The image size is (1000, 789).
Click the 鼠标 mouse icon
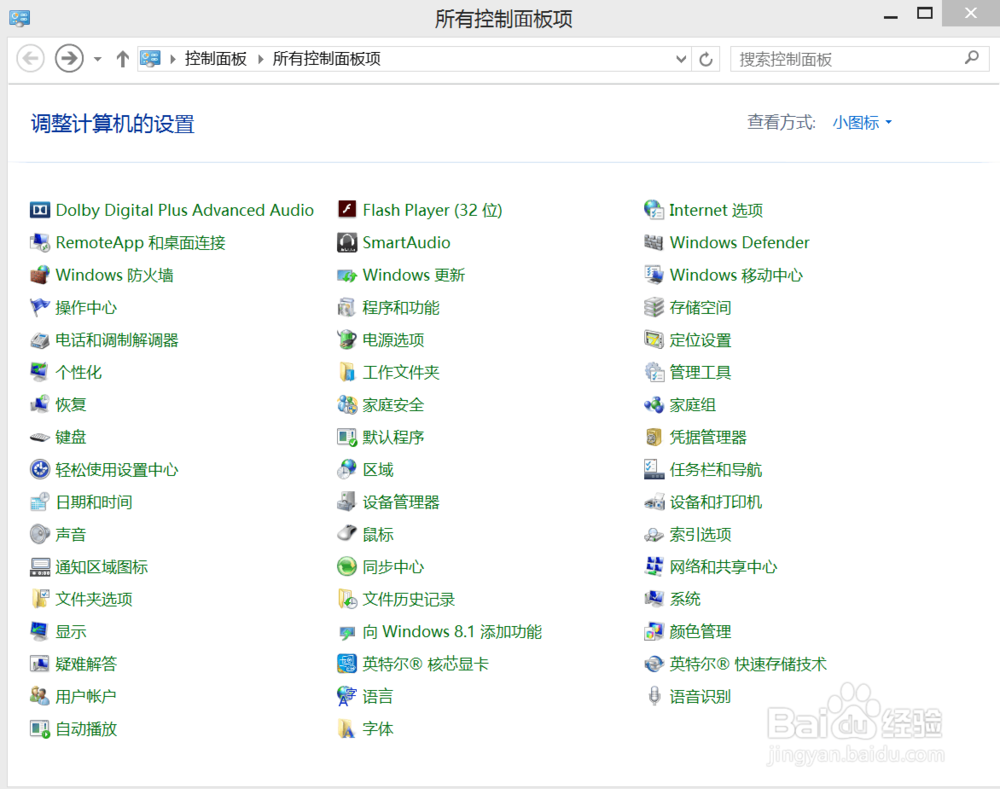click(x=347, y=534)
